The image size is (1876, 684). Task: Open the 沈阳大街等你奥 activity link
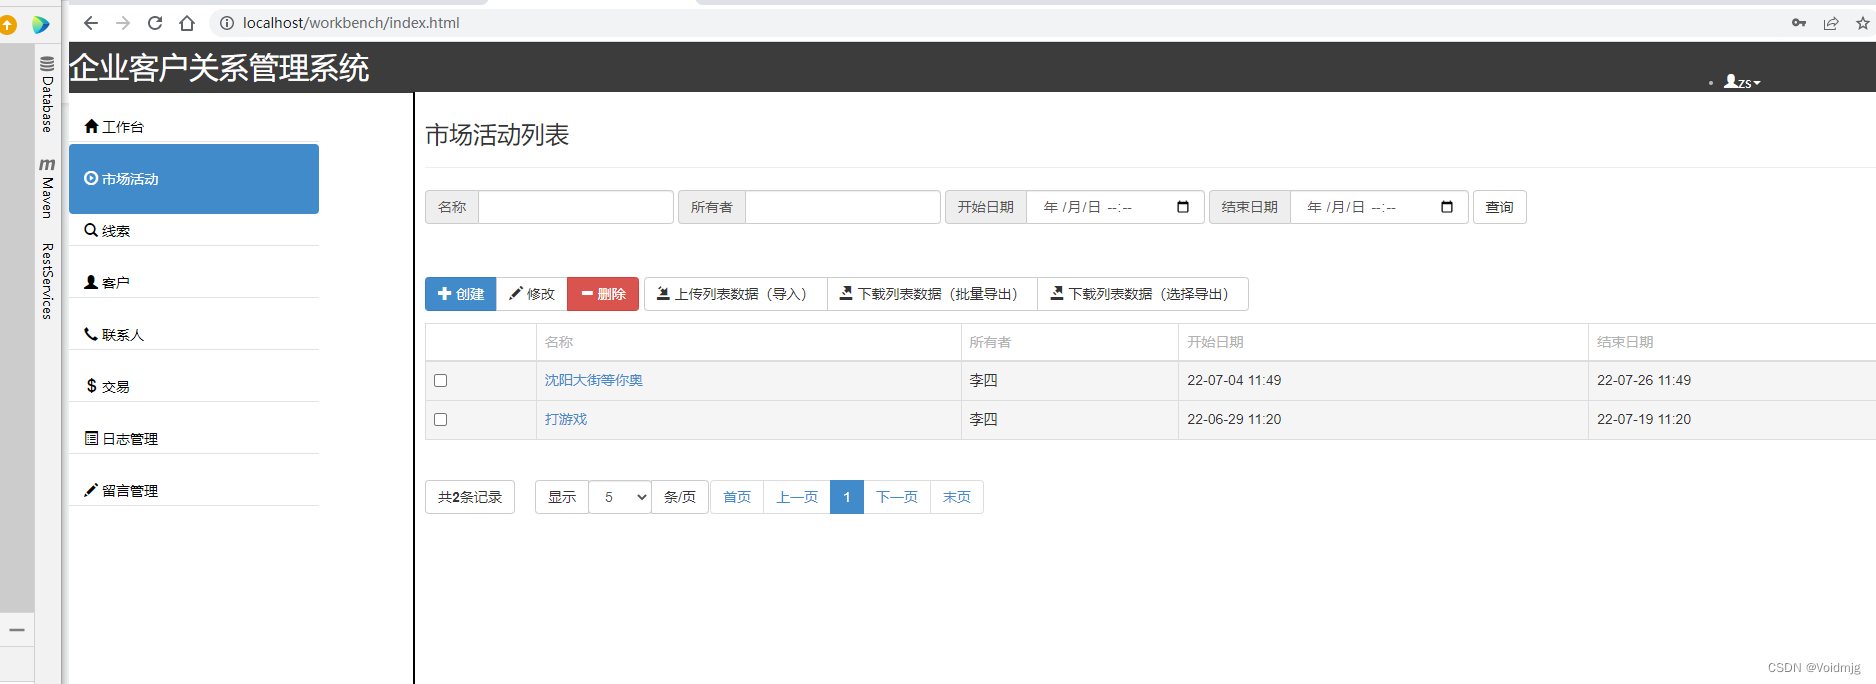(x=594, y=380)
